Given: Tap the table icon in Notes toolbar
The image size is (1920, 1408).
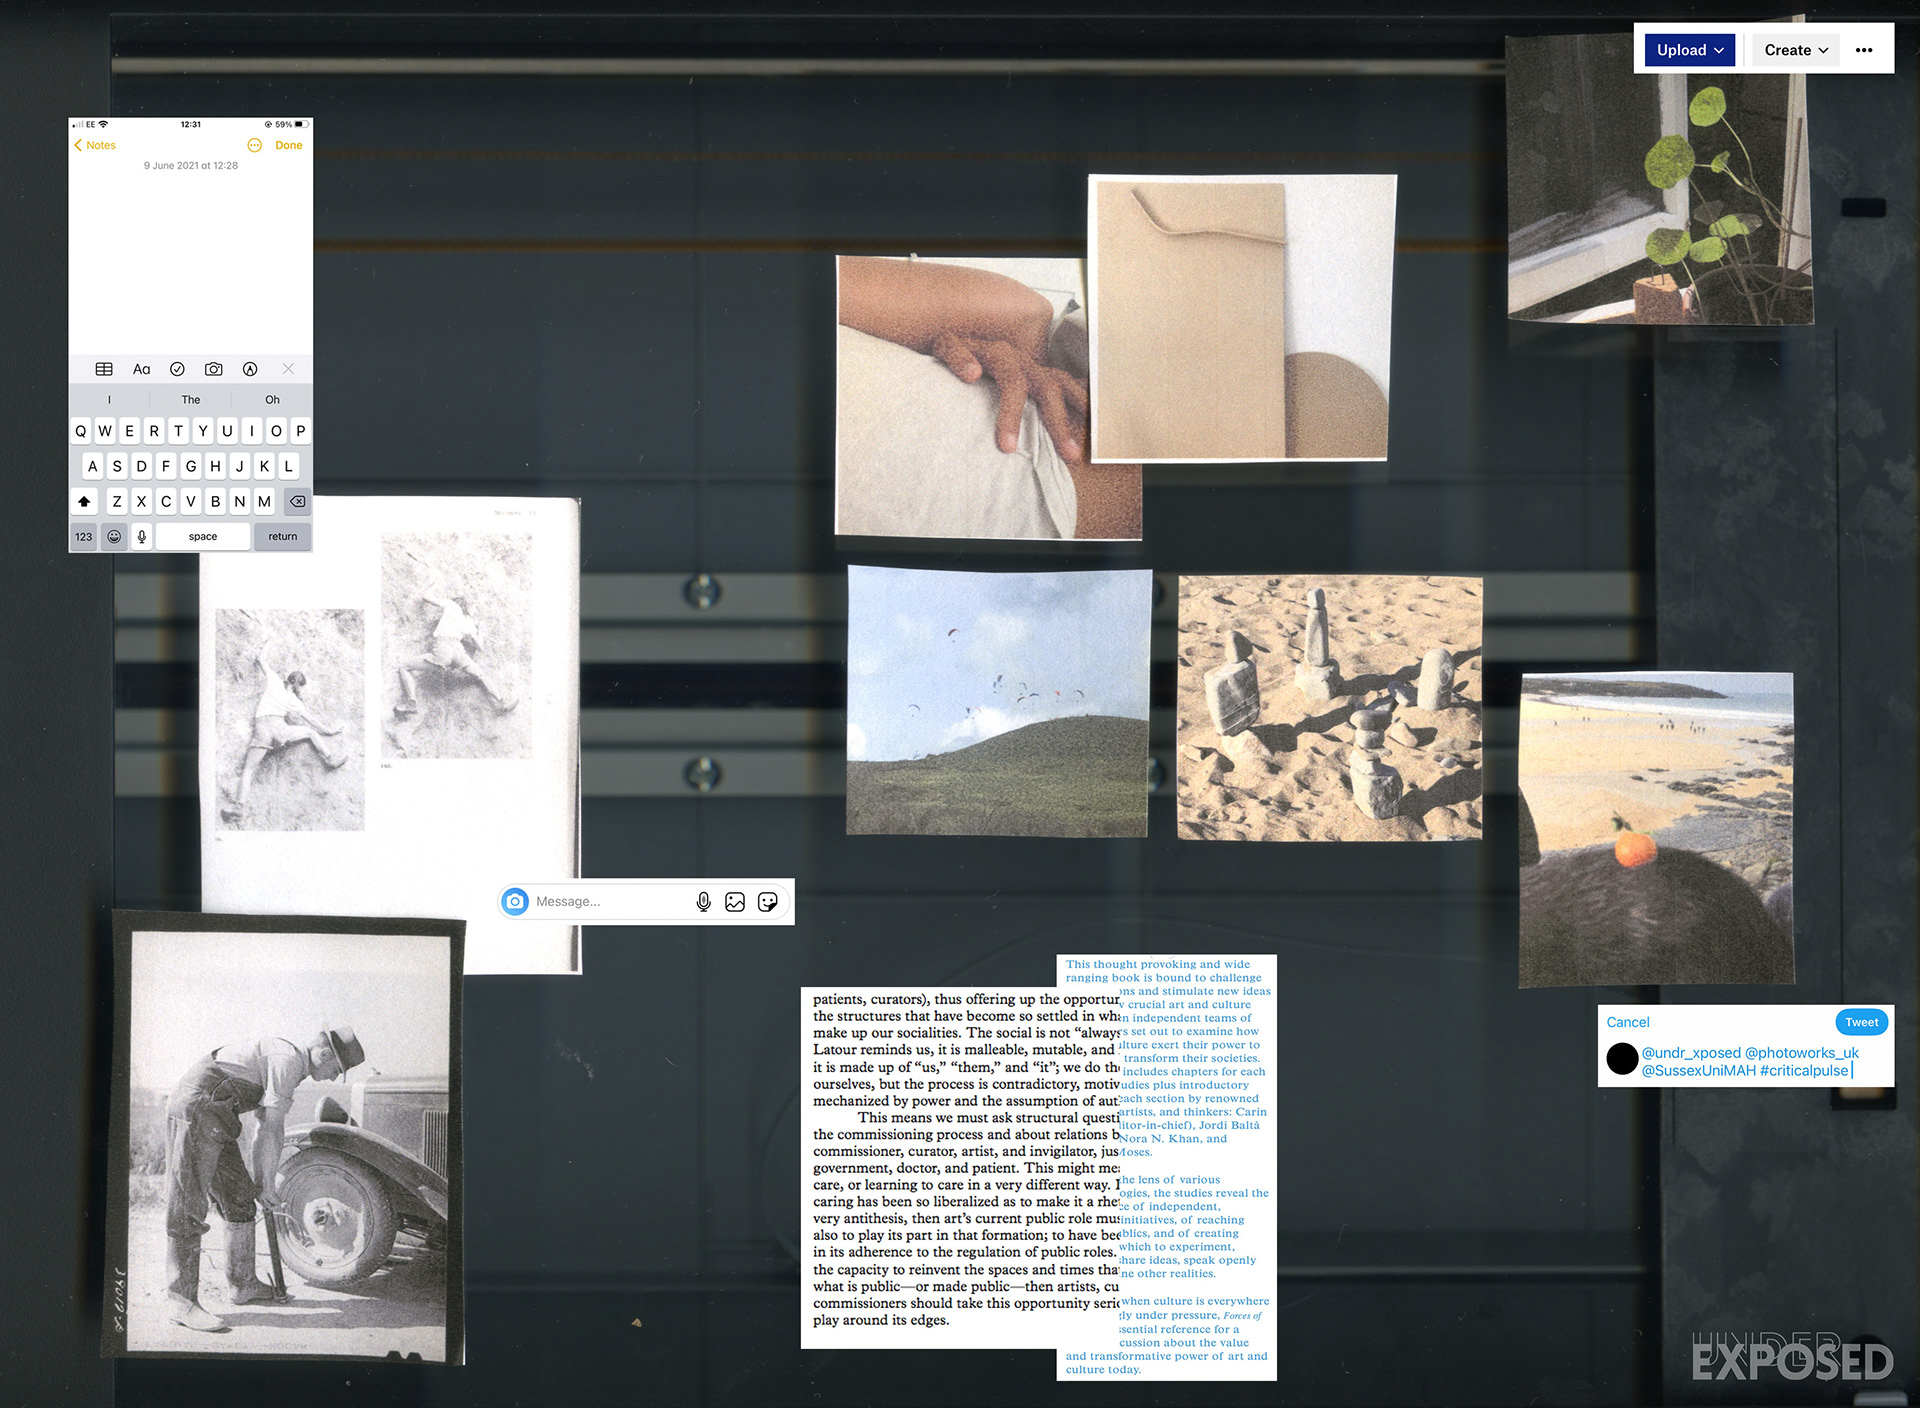Looking at the screenshot, I should pos(104,369).
